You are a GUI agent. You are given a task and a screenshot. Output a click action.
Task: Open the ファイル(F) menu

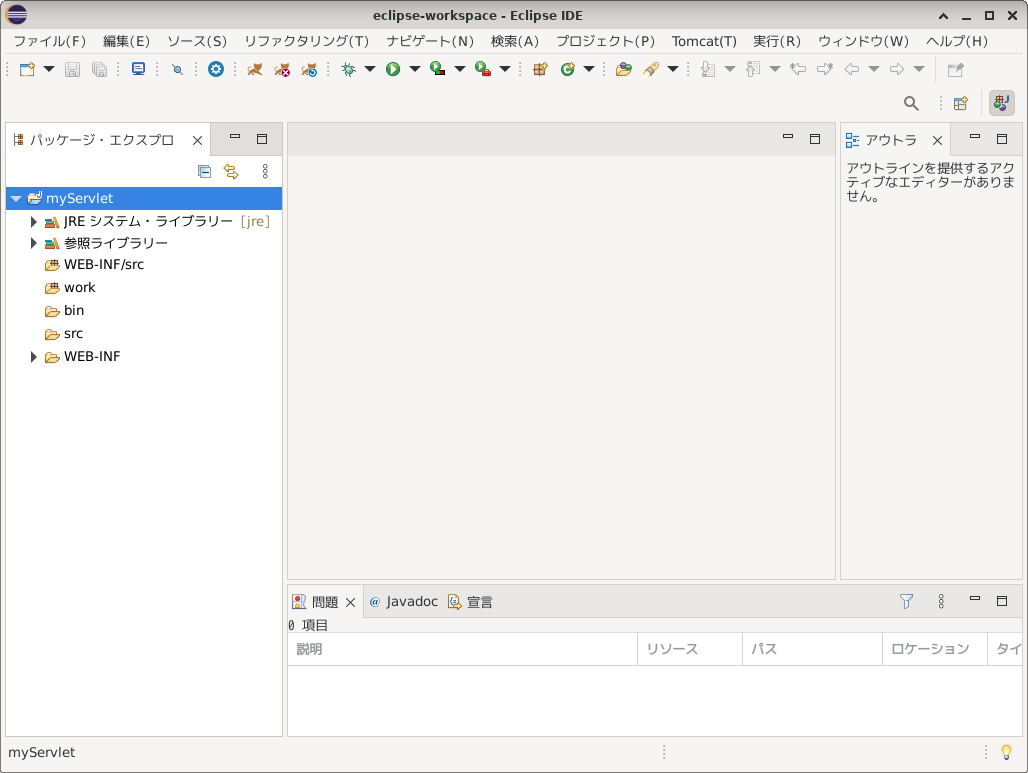(x=50, y=41)
